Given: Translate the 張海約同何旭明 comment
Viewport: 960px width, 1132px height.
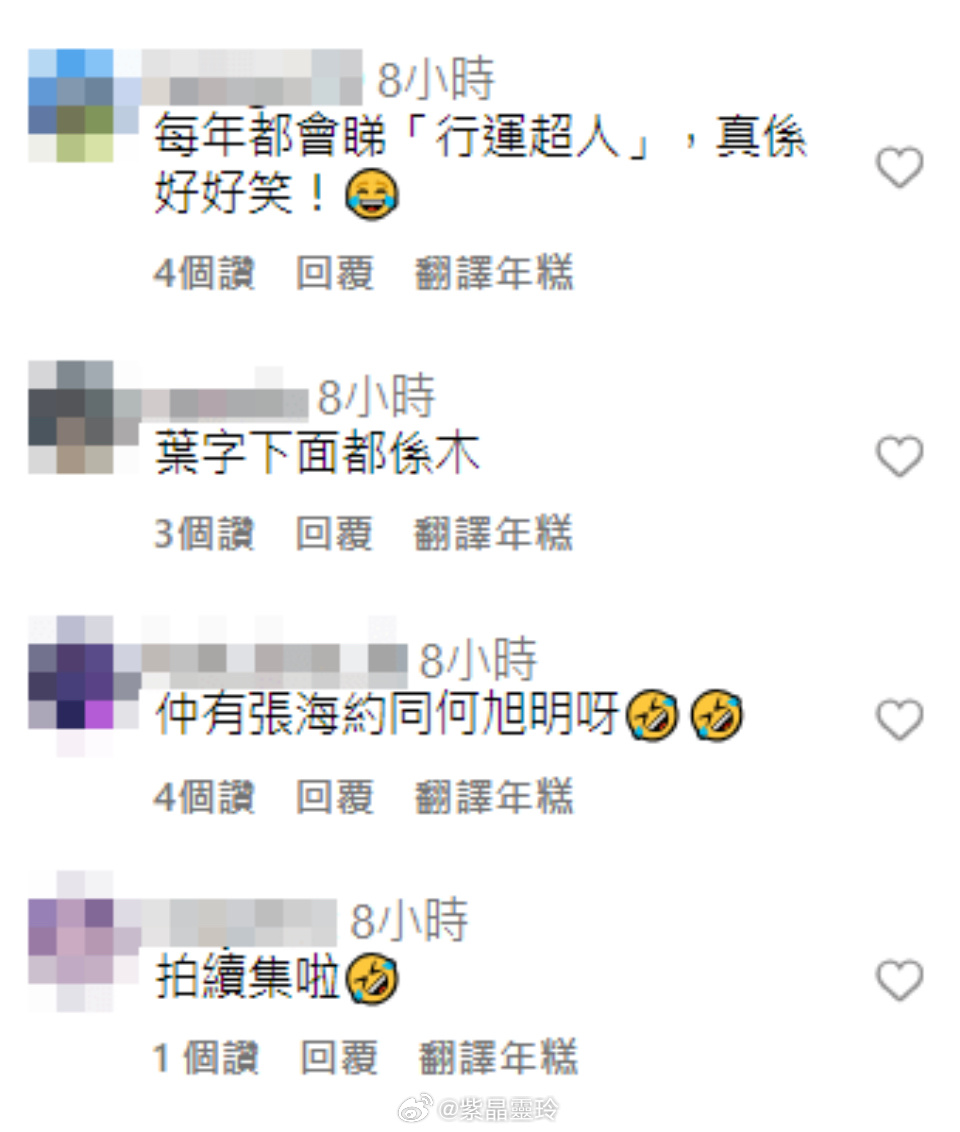Looking at the screenshot, I should point(494,797).
